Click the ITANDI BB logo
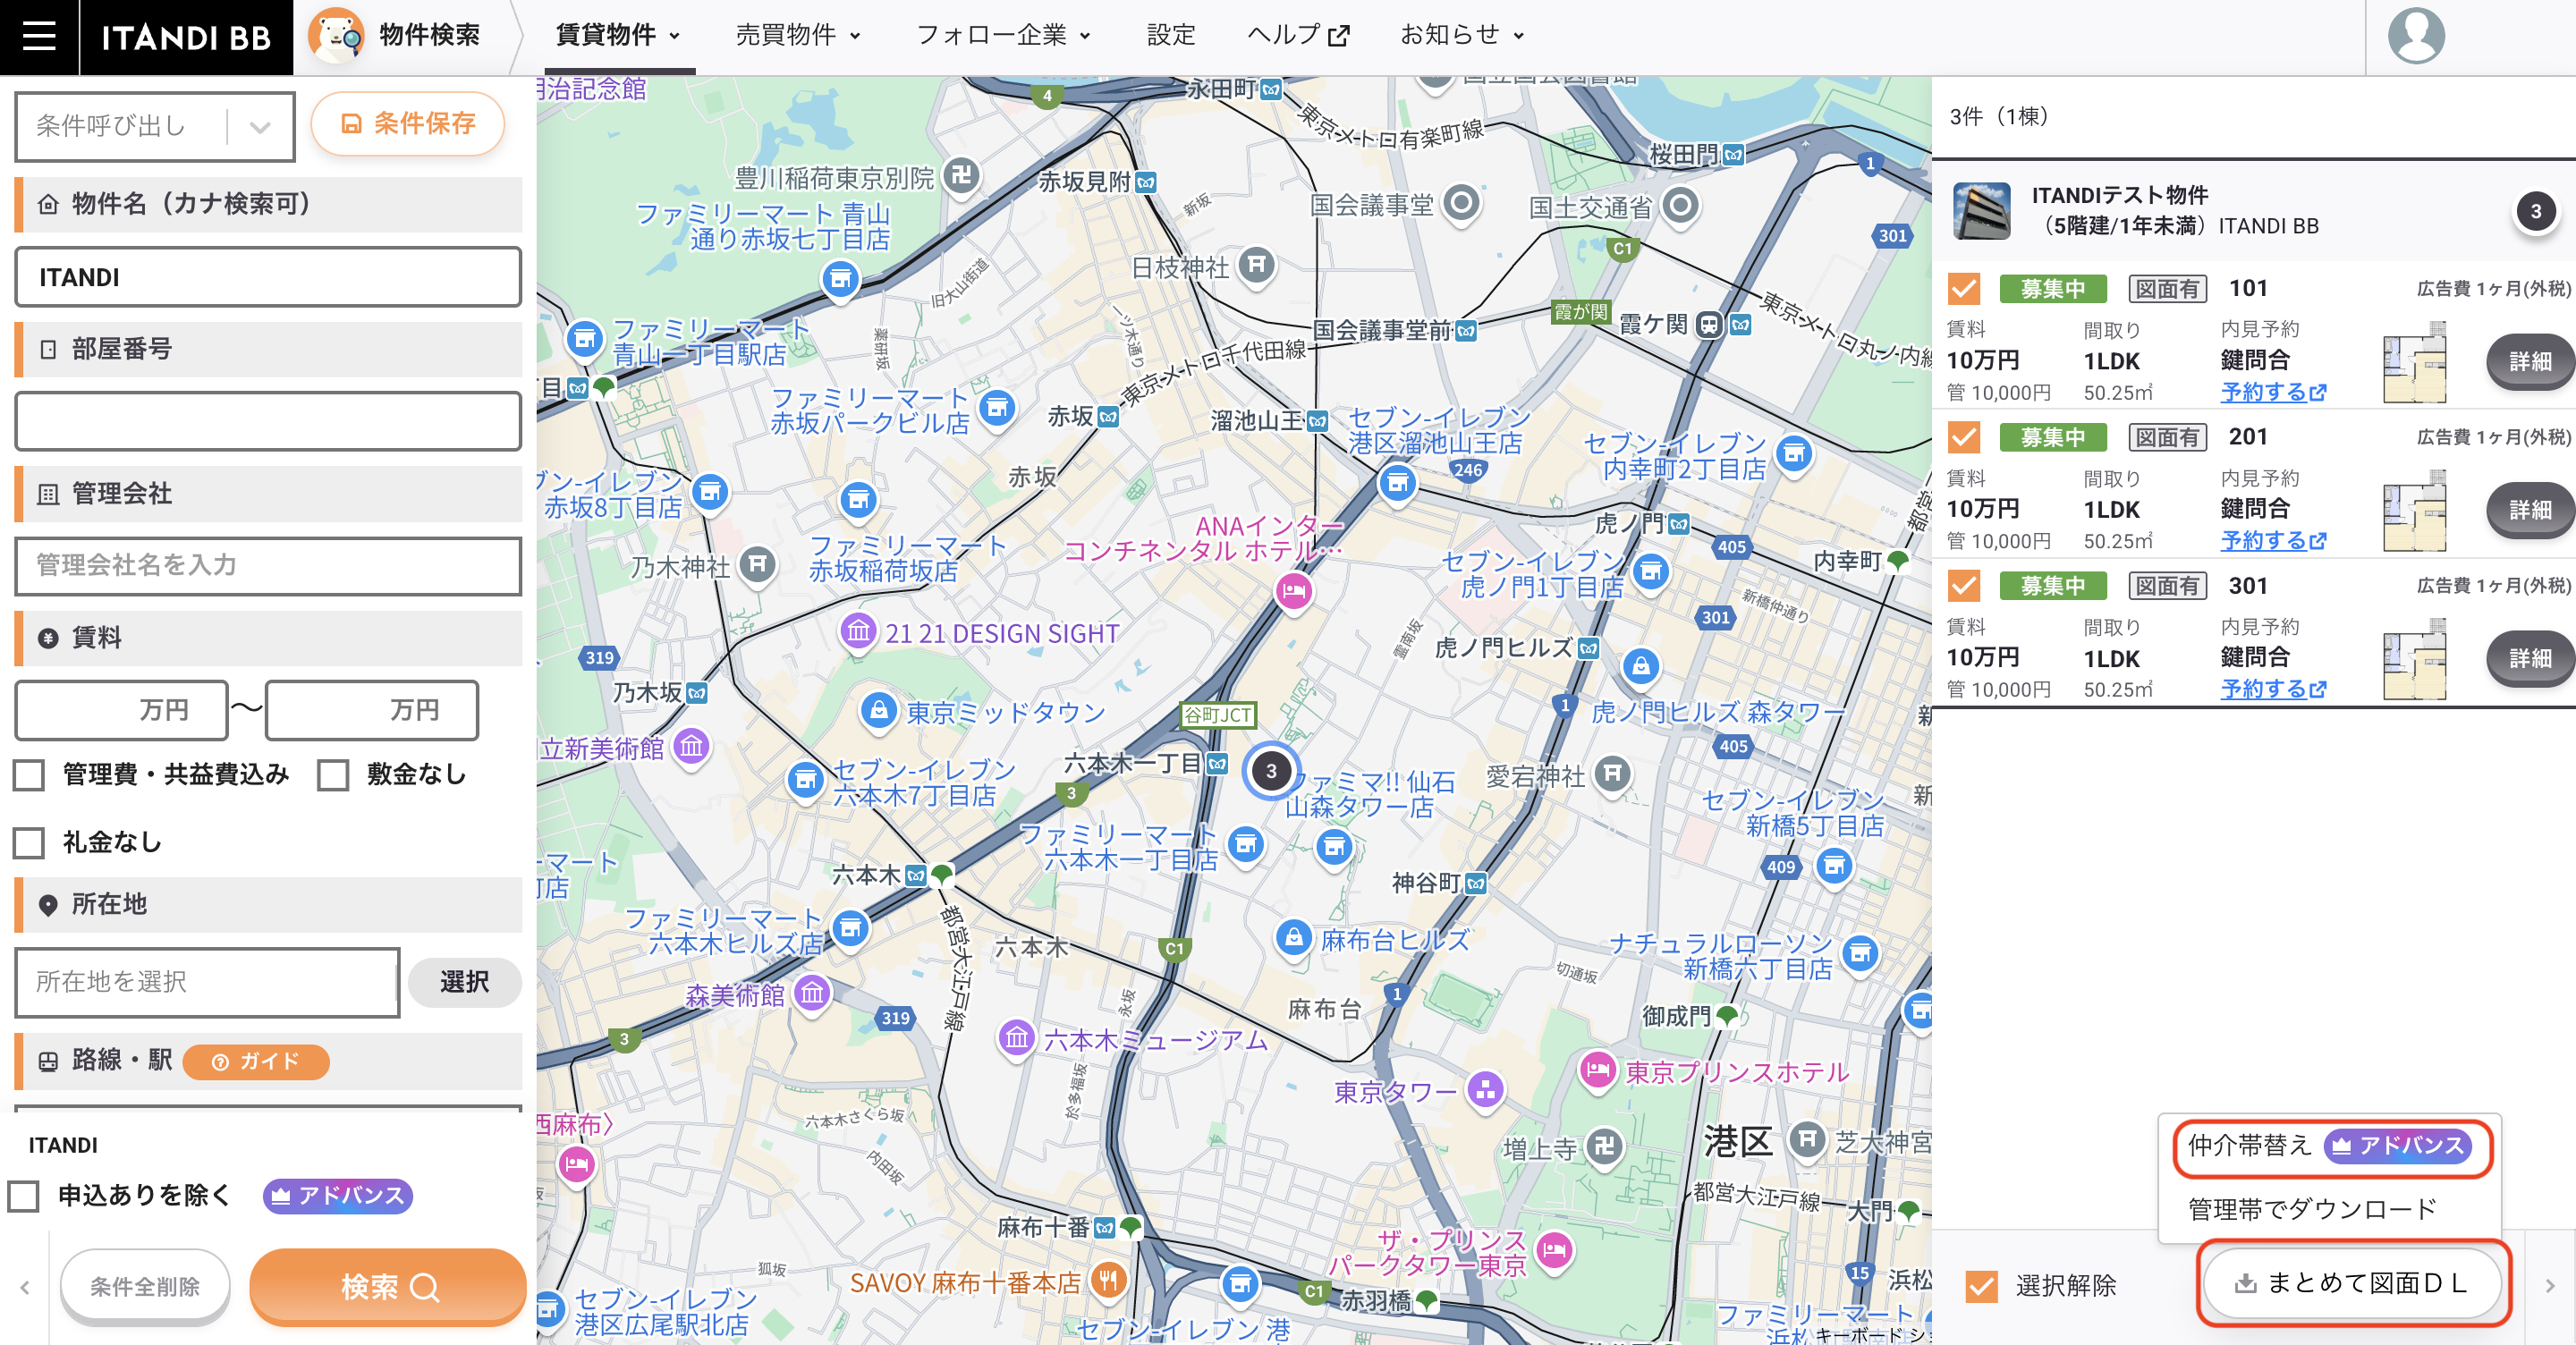This screenshot has height=1345, width=2576. (186, 37)
